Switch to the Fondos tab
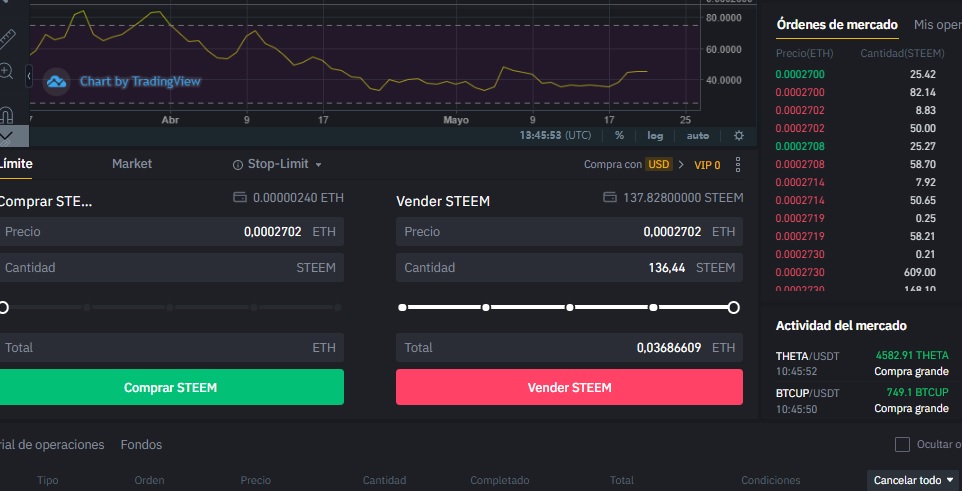The height and width of the screenshot is (491, 962). point(141,444)
